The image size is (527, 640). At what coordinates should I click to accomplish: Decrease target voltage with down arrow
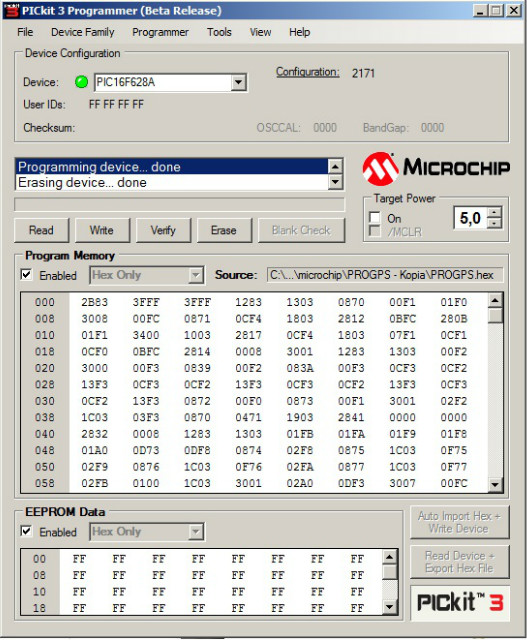[494, 223]
